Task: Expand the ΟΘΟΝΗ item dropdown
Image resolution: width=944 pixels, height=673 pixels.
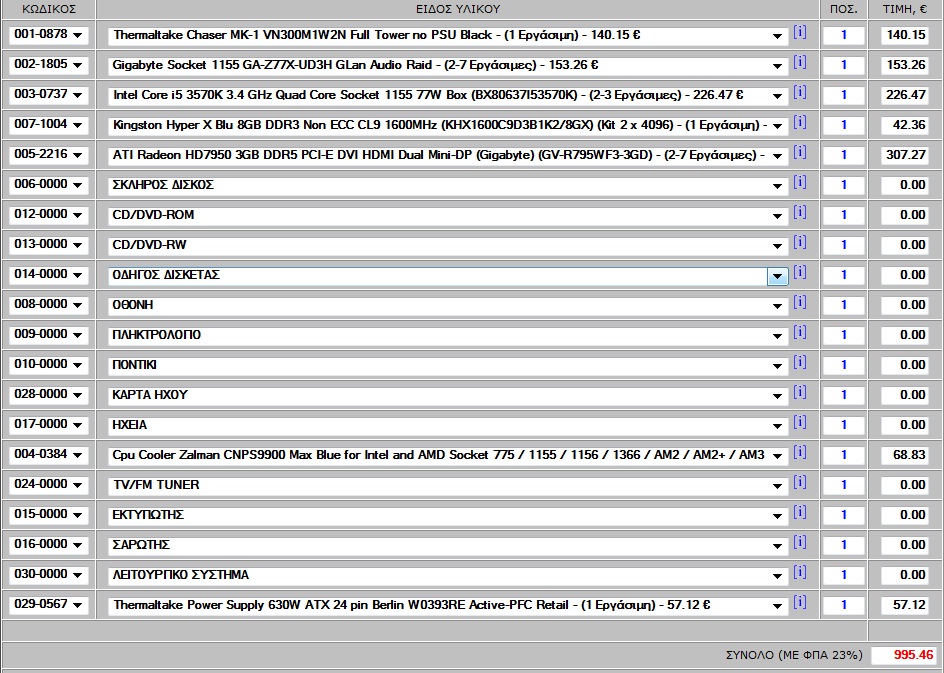Action: 778,306
